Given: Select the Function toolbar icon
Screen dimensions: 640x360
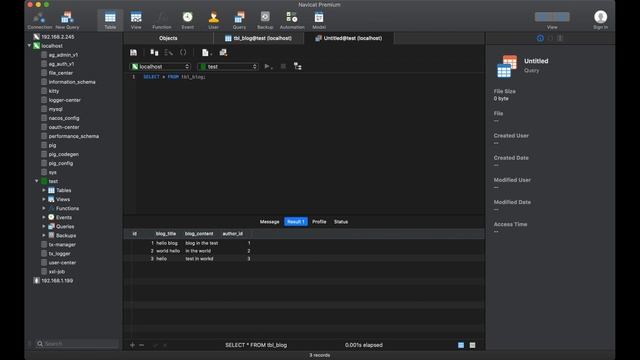Looking at the screenshot, I should (x=162, y=20).
